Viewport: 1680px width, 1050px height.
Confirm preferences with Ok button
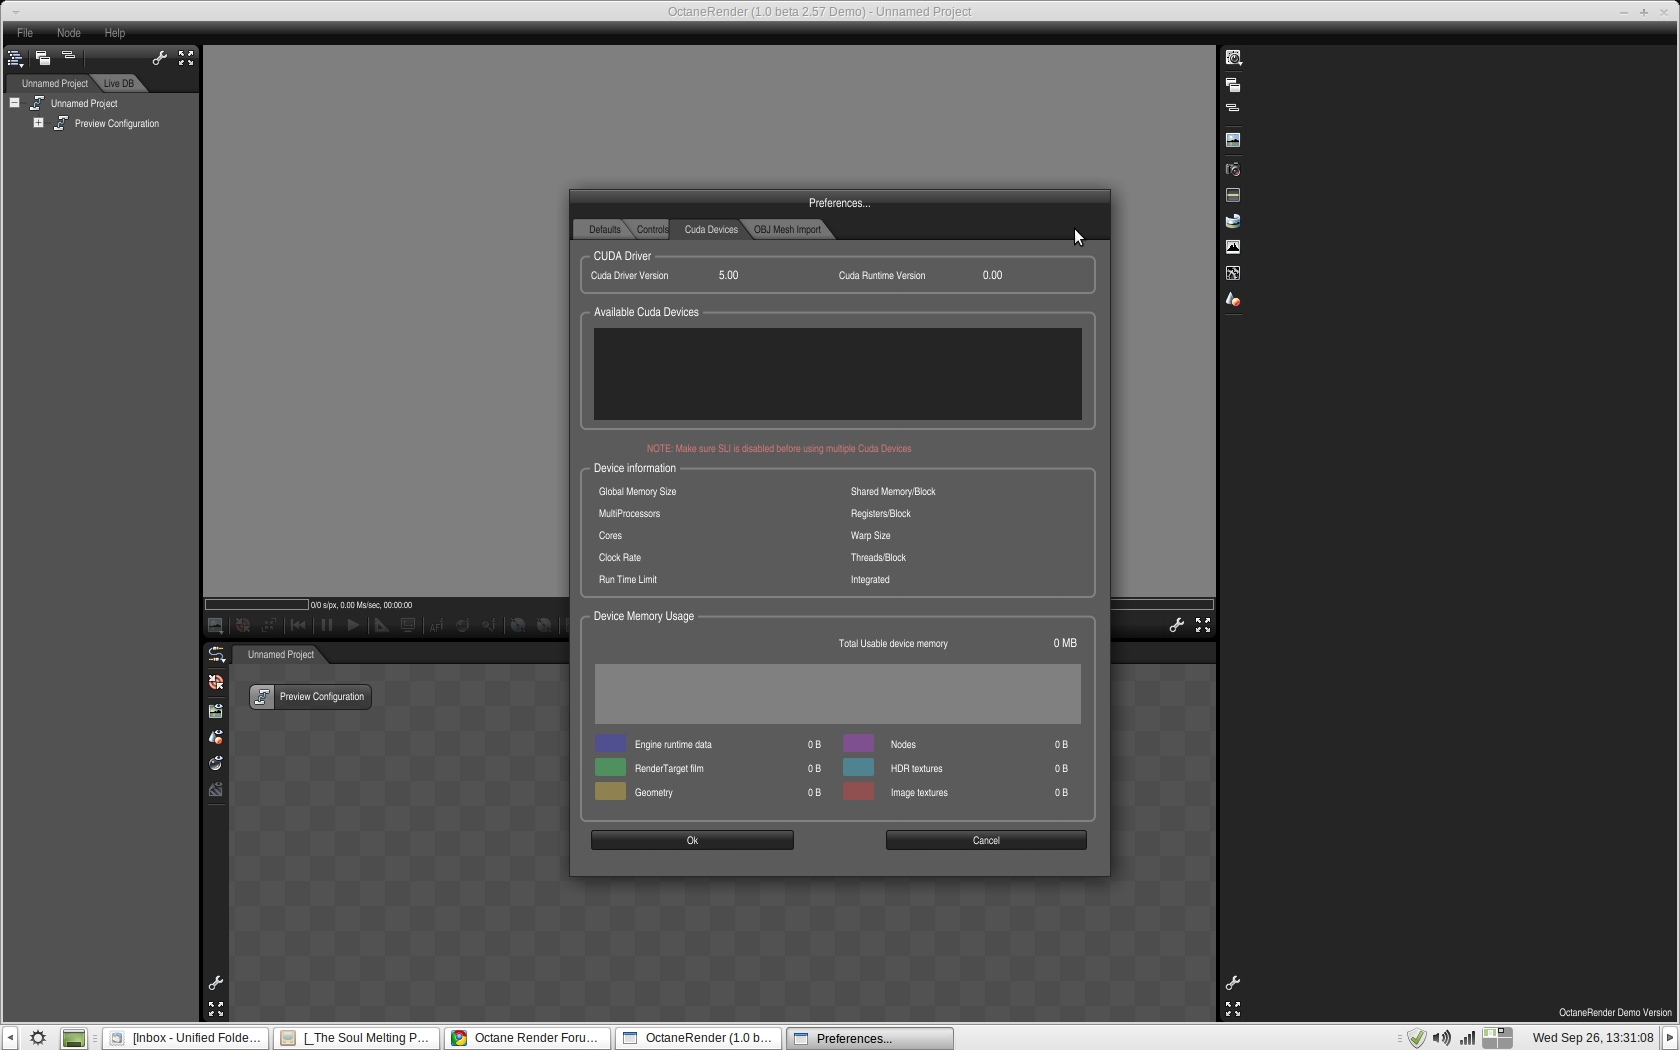692,840
